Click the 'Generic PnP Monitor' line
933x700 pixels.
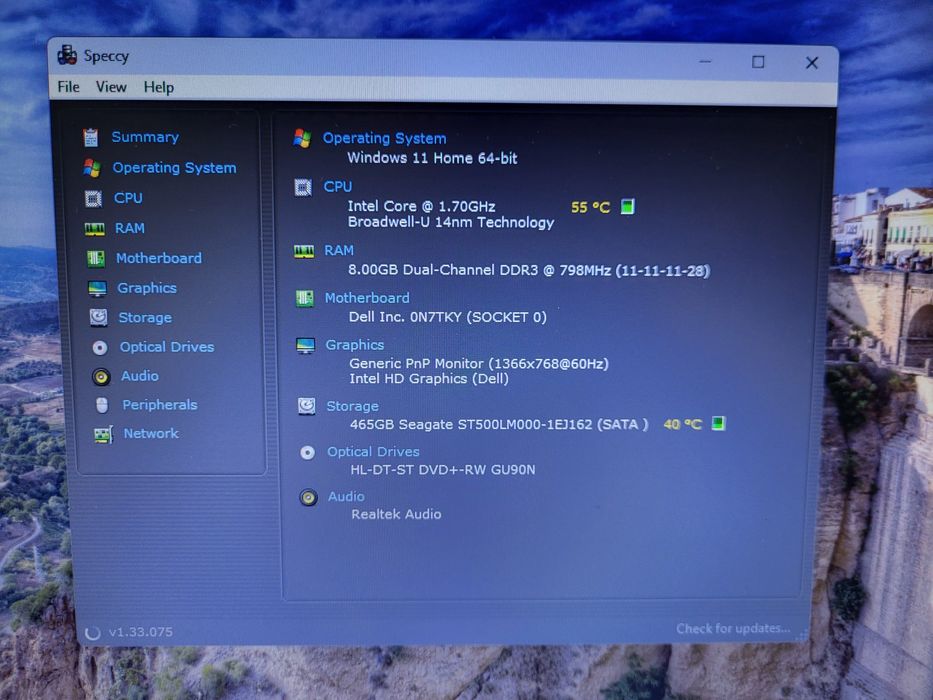479,364
